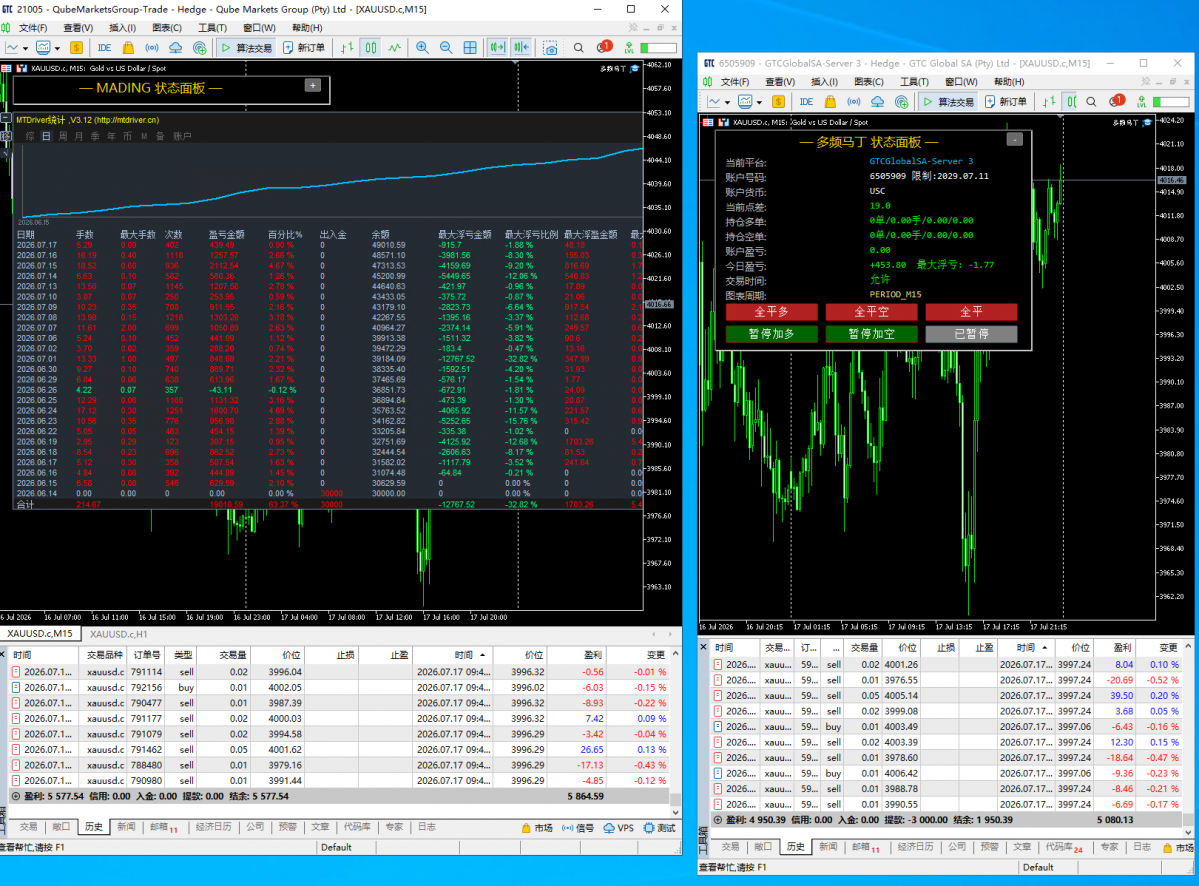
Task: Click 新订单 (New Order) in the left toolbar
Action: pyautogui.click(x=304, y=47)
